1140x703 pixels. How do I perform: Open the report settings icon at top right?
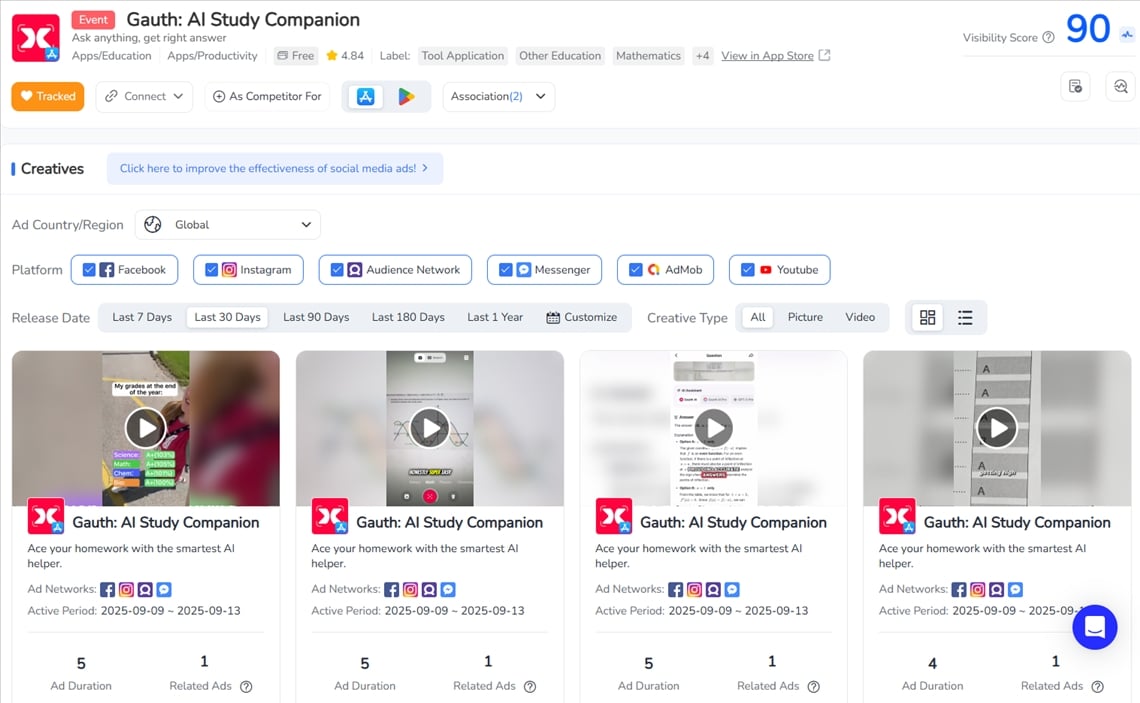coord(1075,87)
